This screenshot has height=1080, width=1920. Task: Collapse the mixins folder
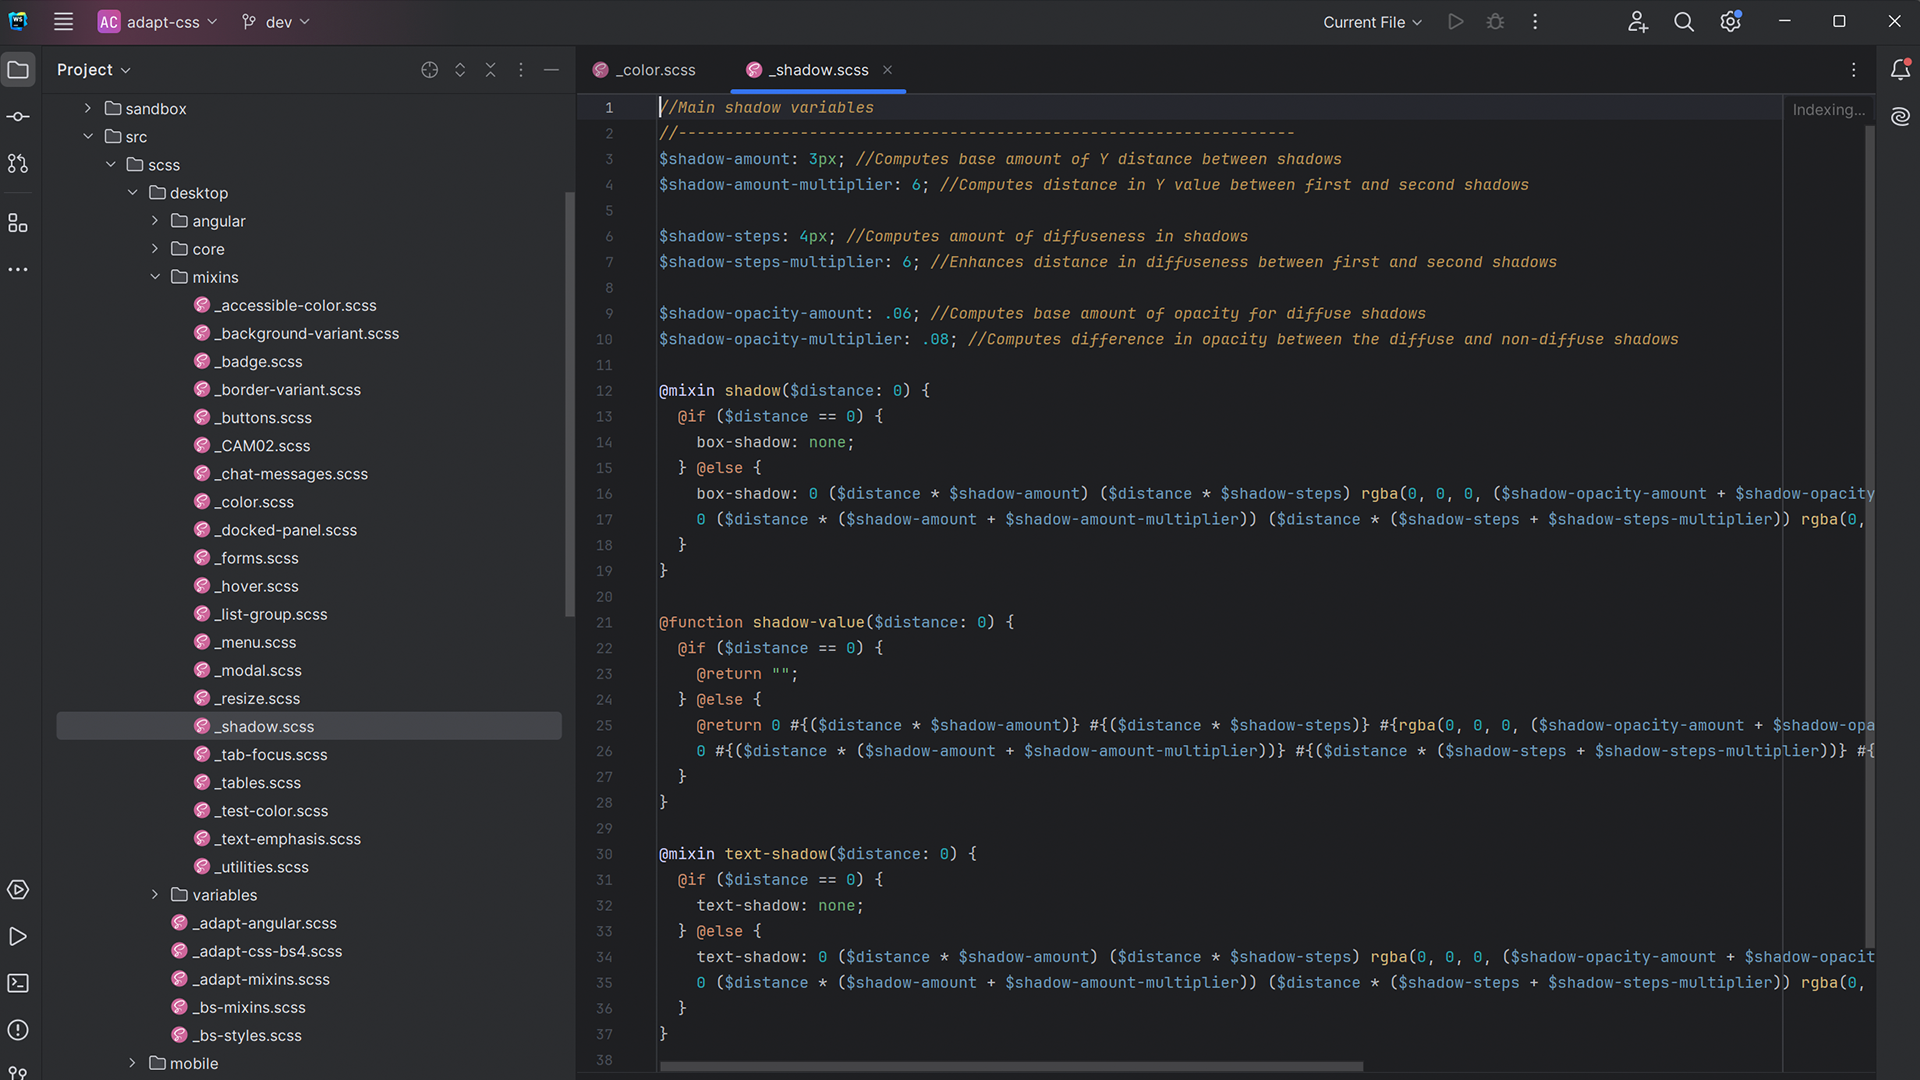tap(155, 277)
